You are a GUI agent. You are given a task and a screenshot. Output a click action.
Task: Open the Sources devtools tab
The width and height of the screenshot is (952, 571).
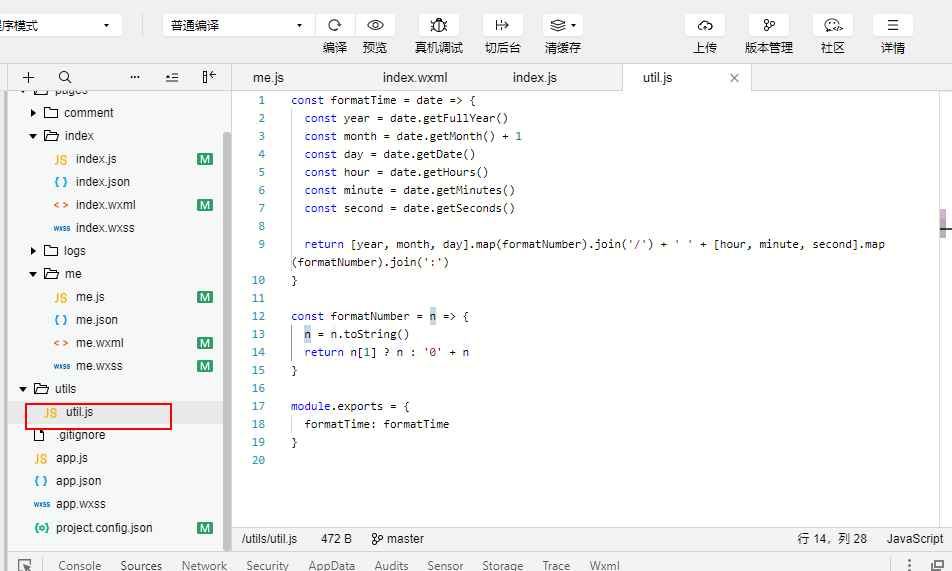click(141, 565)
